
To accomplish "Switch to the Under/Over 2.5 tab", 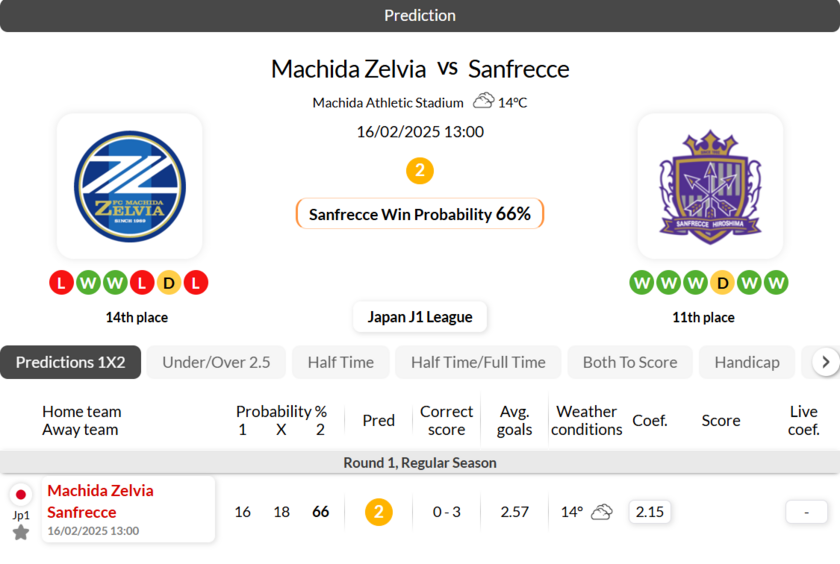I will pos(216,362).
